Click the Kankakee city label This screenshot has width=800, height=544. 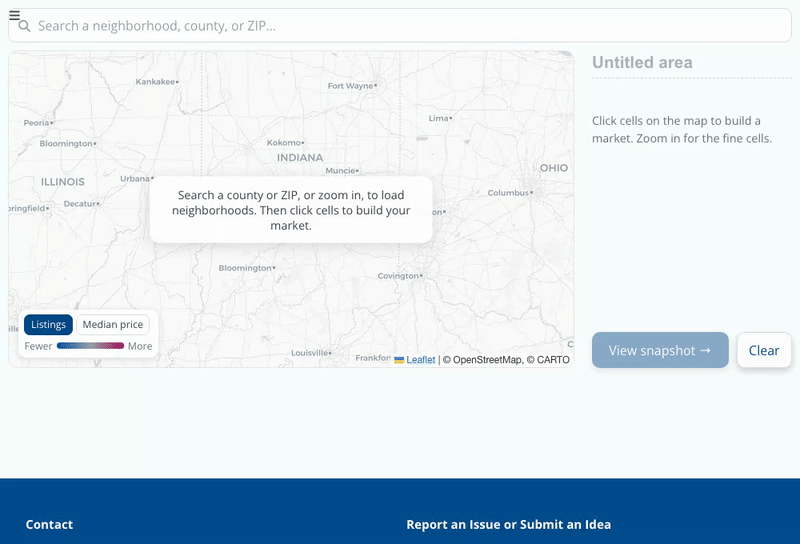(155, 82)
